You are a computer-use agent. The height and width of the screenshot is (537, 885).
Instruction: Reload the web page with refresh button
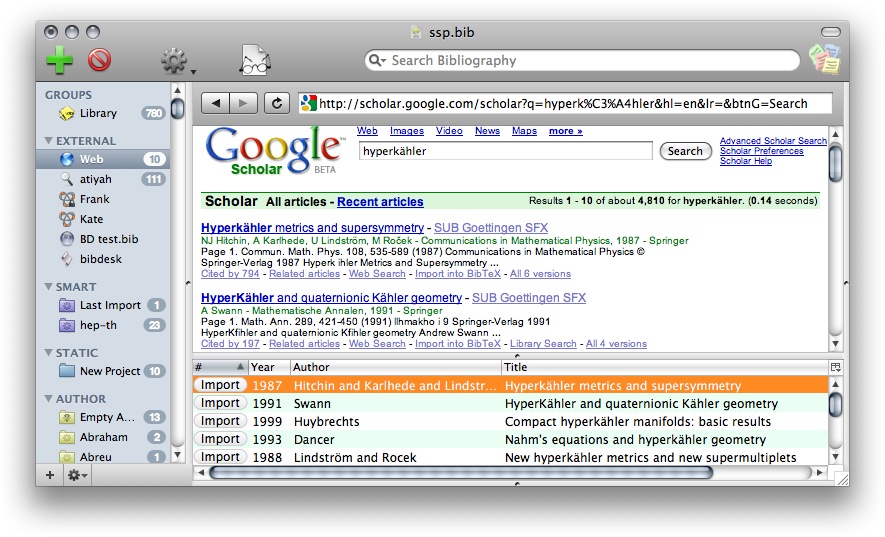(x=277, y=103)
